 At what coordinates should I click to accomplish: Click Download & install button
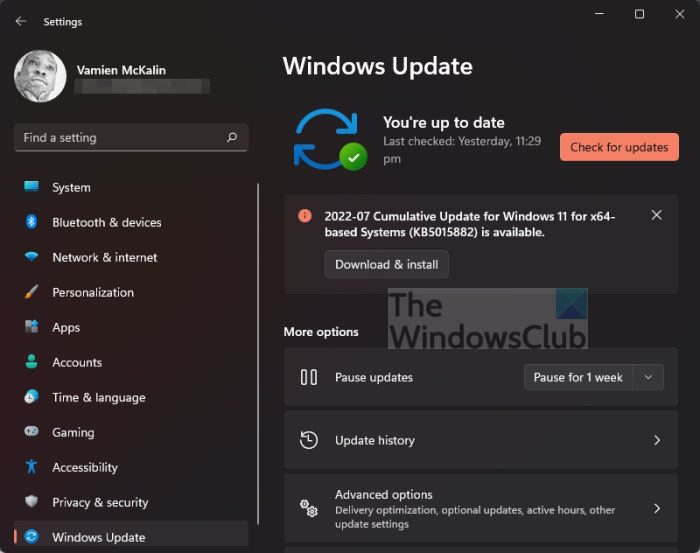[x=387, y=265]
